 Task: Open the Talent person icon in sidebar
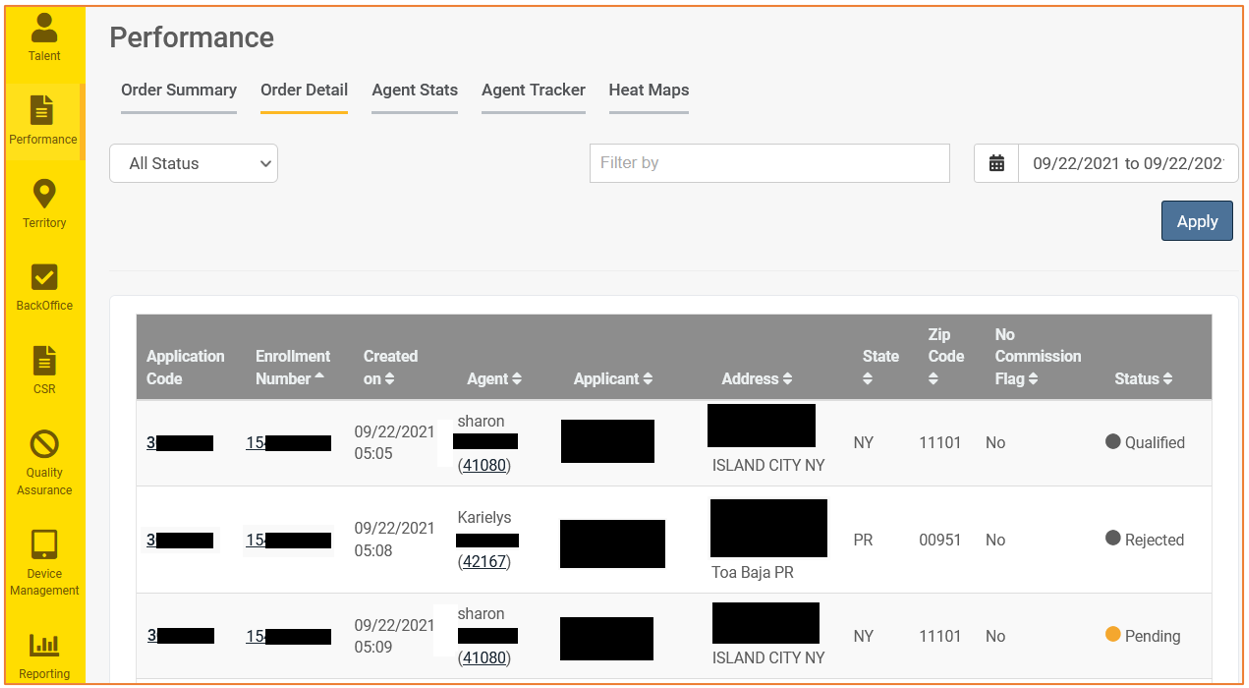44,27
